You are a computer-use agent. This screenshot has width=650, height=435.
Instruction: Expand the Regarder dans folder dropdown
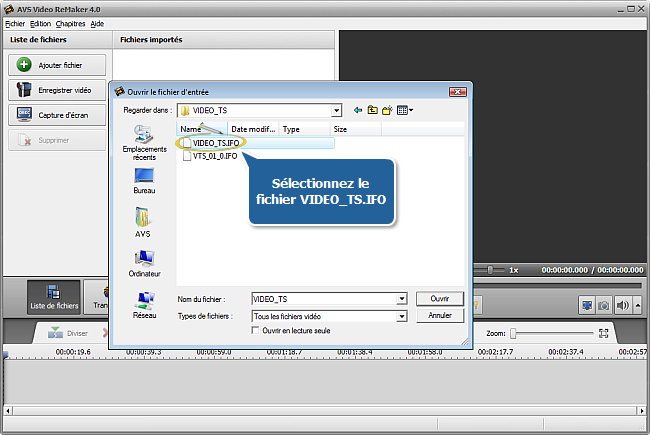[x=336, y=110]
